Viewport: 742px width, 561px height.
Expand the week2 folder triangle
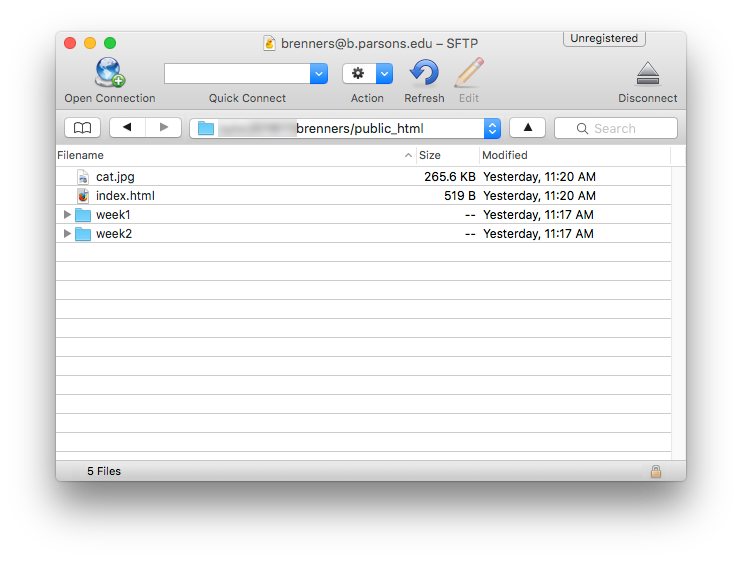click(x=67, y=234)
